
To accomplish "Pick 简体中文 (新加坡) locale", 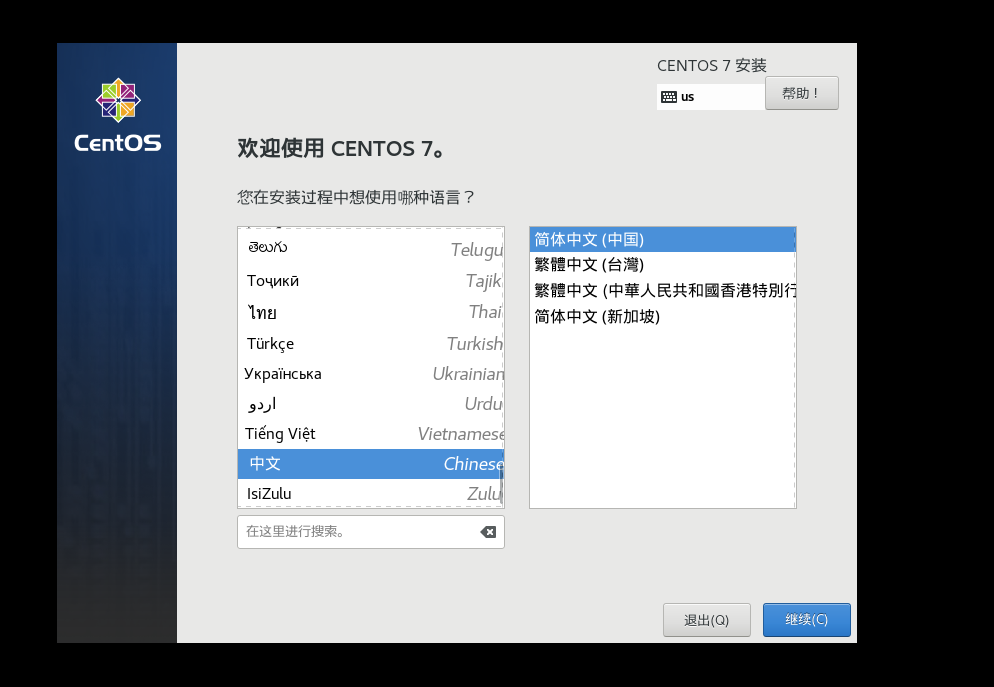I will 662,316.
